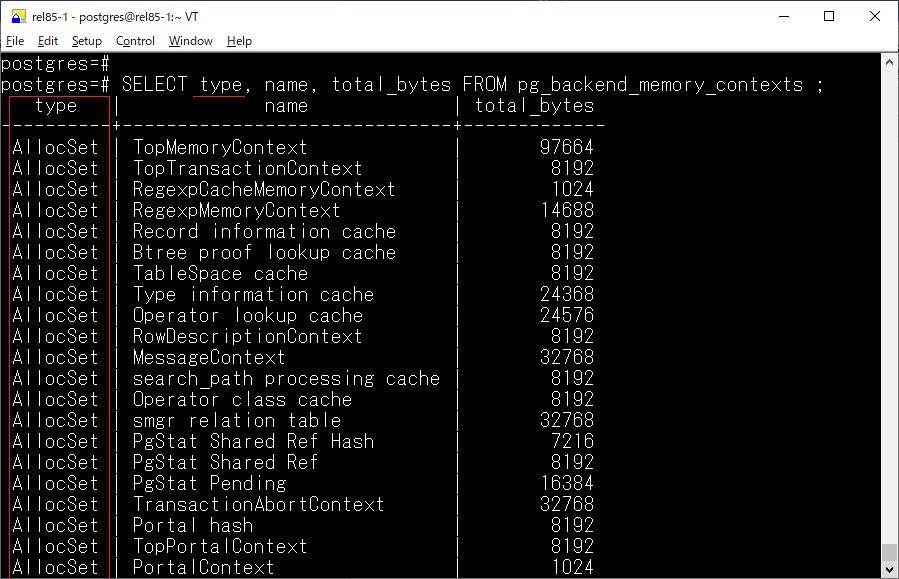Minimize the Tera Term window
The height and width of the screenshot is (579, 899).
[783, 16]
